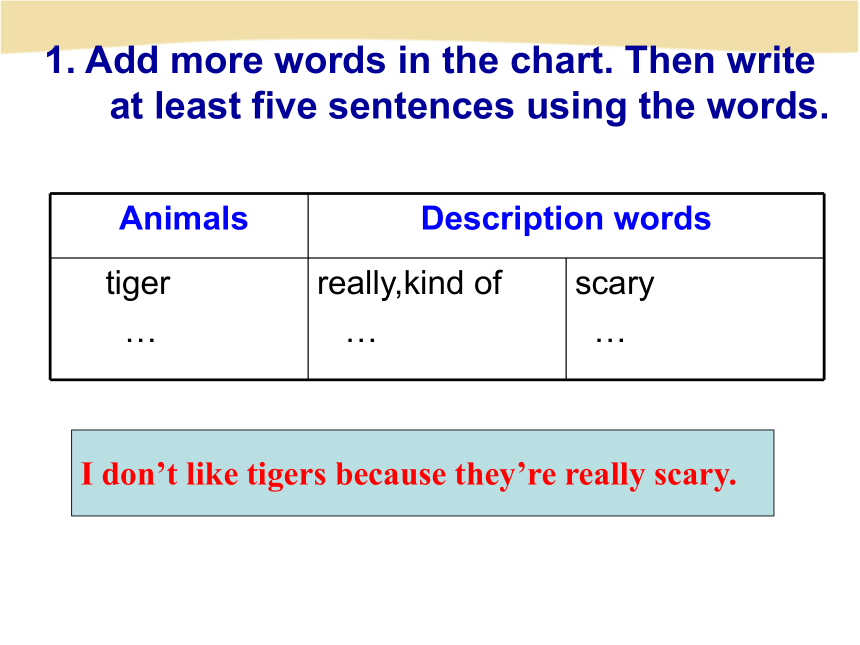Click the ellipsis under 'scary'
The height and width of the screenshot is (645, 860).
tap(610, 340)
